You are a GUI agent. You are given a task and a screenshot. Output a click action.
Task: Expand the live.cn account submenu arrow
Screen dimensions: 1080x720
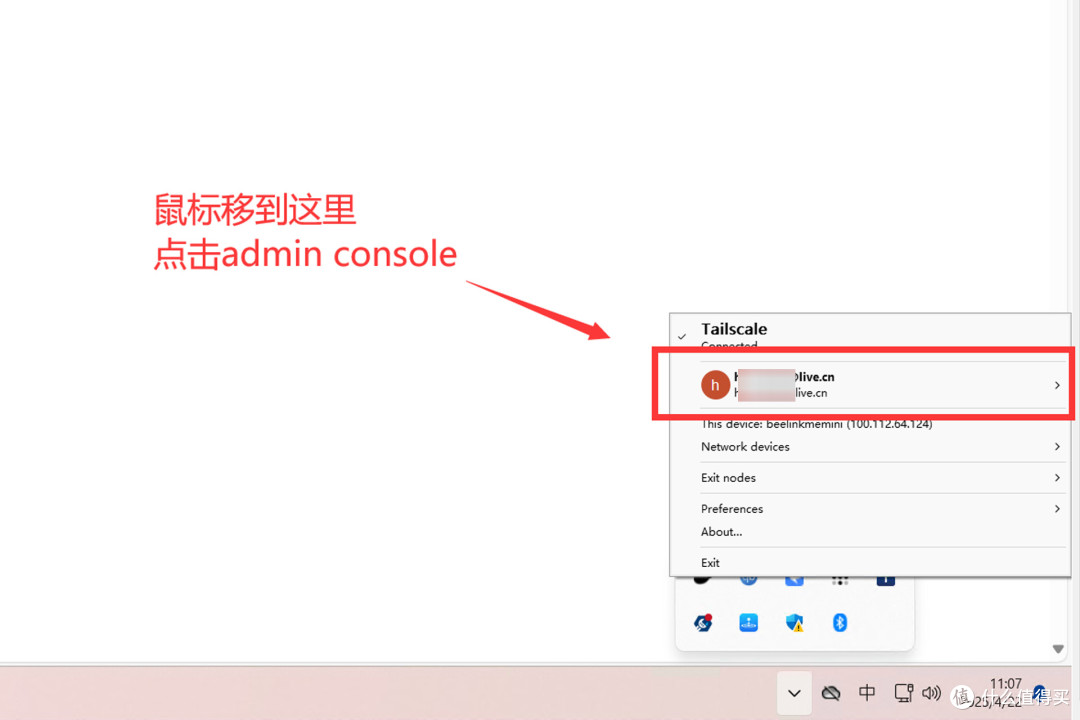[x=1057, y=385]
